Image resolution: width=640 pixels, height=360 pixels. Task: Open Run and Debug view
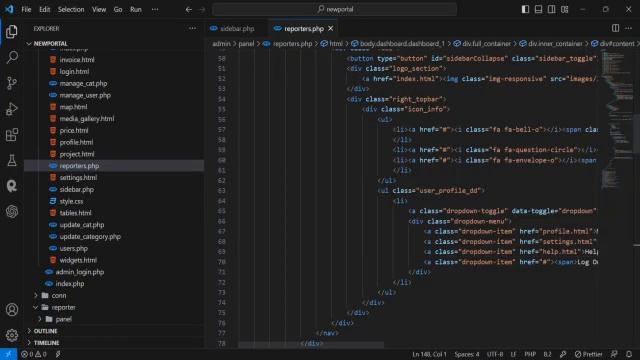point(12,109)
